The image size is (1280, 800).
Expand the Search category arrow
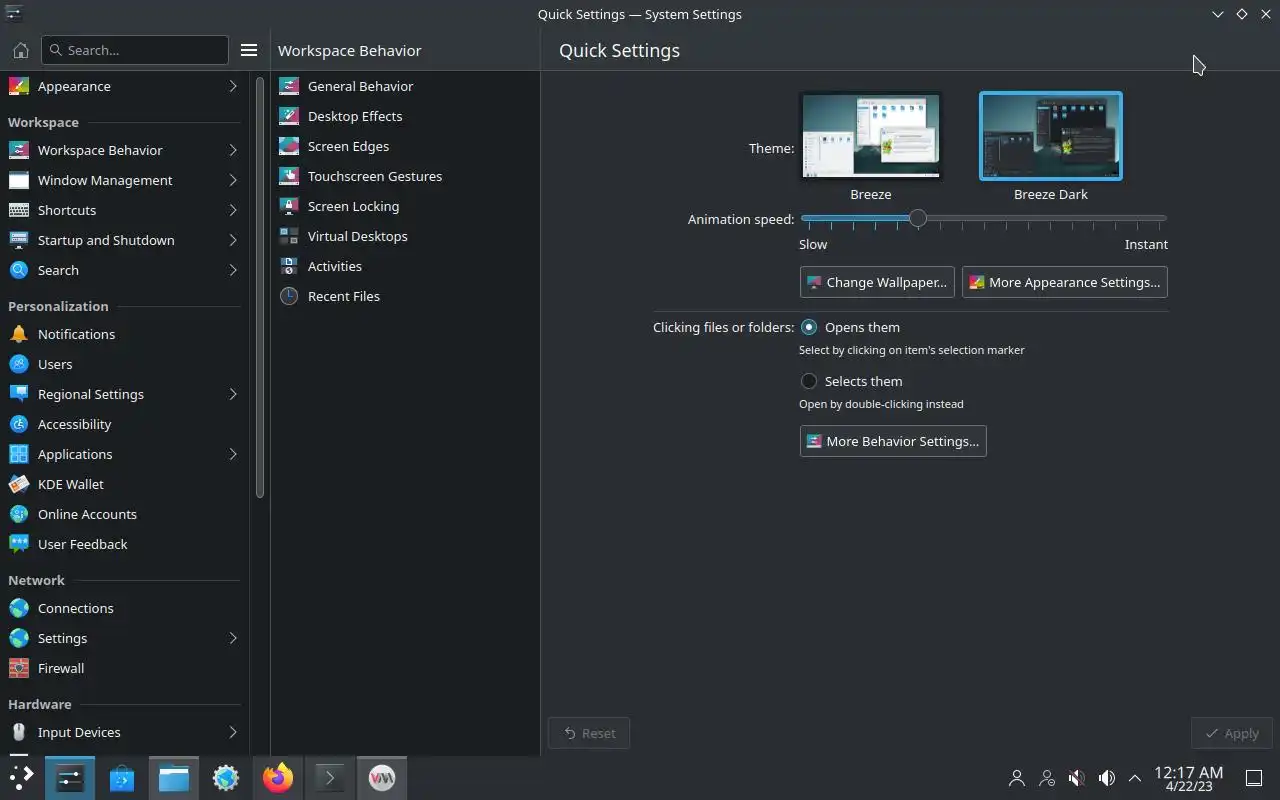(233, 270)
